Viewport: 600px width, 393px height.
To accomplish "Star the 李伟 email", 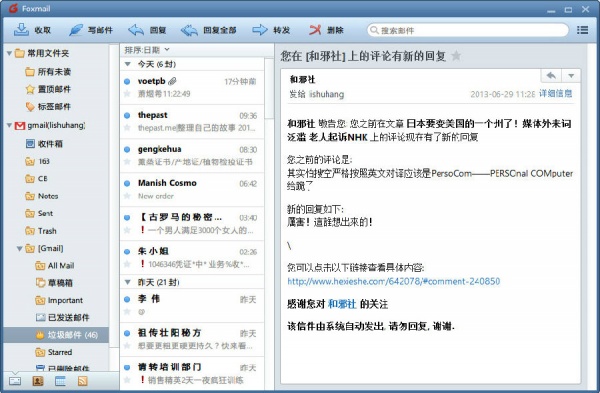I will click(x=127, y=312).
